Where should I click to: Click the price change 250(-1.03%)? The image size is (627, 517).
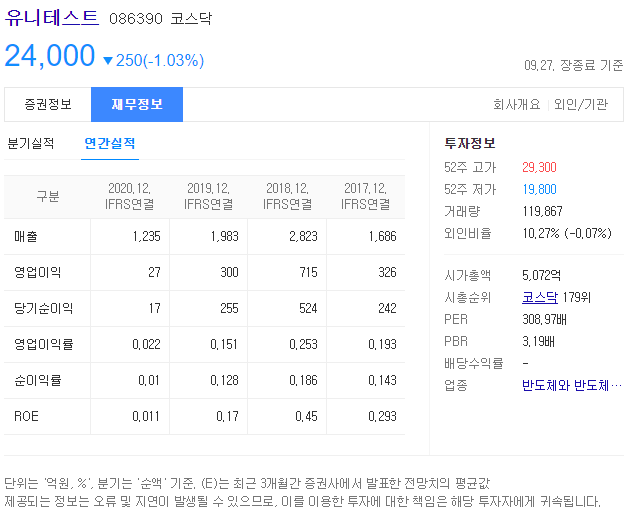point(160,60)
